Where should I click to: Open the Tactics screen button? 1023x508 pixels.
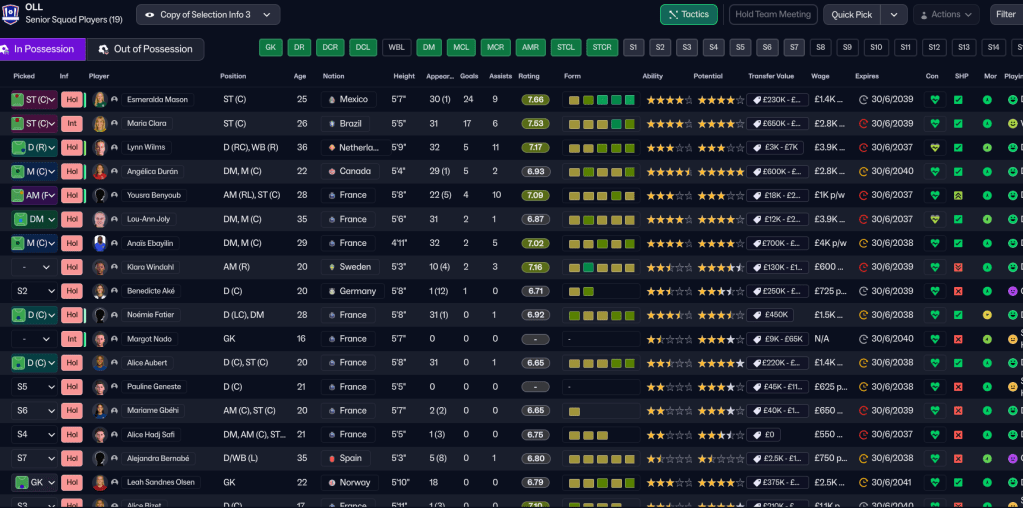(688, 15)
